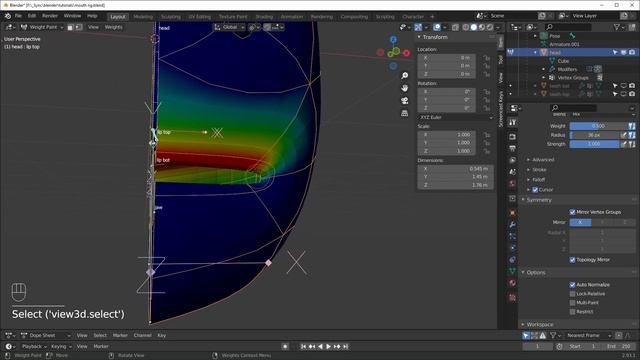Open the Physics properties tab icon
Viewport: 640px width, 360px height.
coord(513,248)
